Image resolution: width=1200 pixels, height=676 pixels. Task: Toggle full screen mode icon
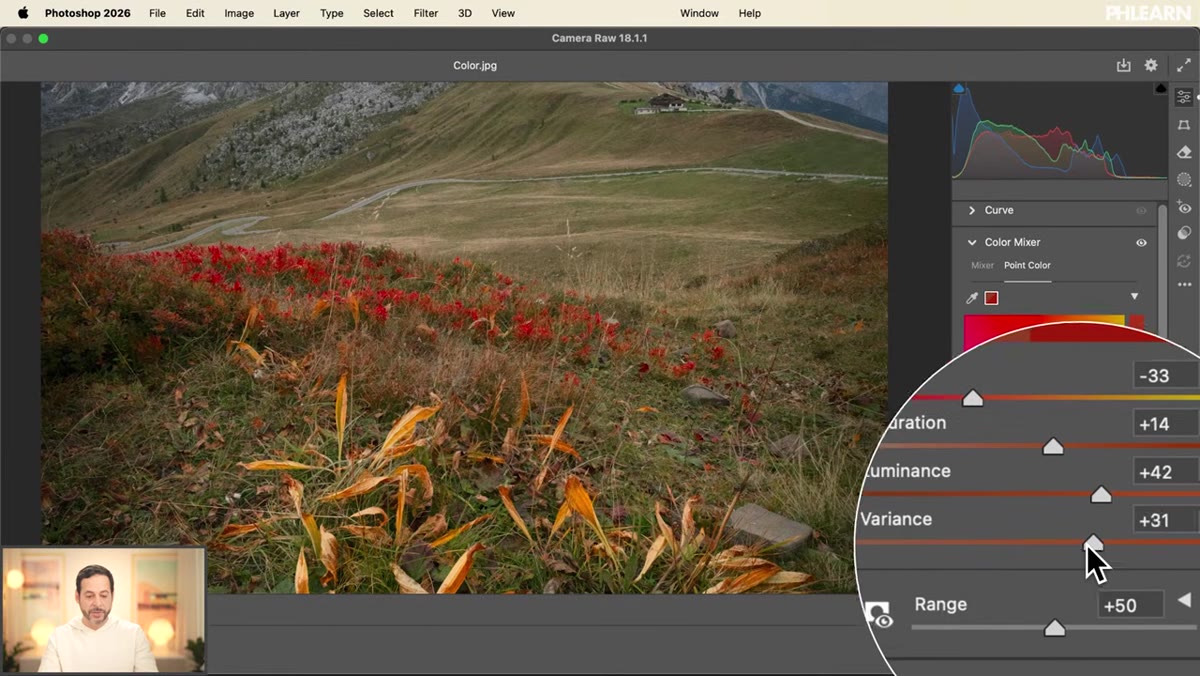pyautogui.click(x=1184, y=65)
